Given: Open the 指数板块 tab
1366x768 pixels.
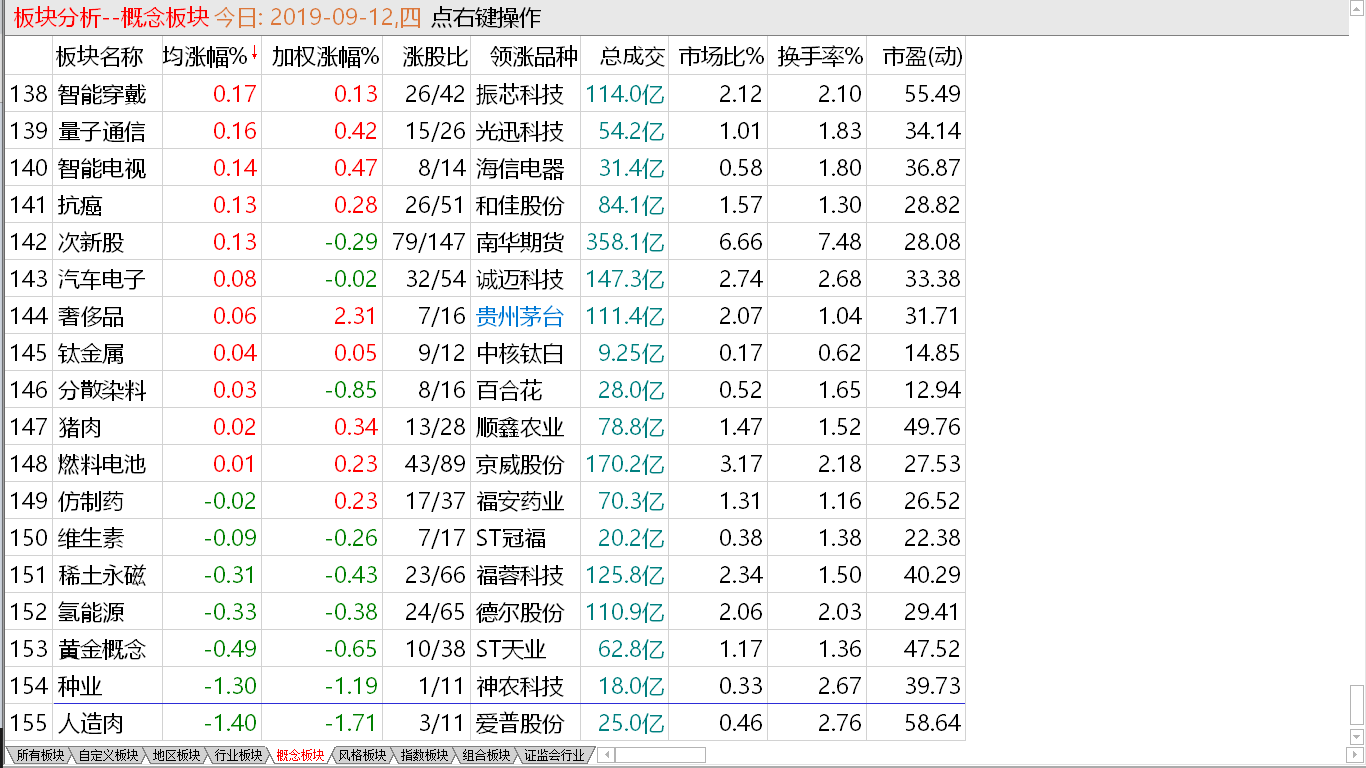Looking at the screenshot, I should tap(424, 755).
